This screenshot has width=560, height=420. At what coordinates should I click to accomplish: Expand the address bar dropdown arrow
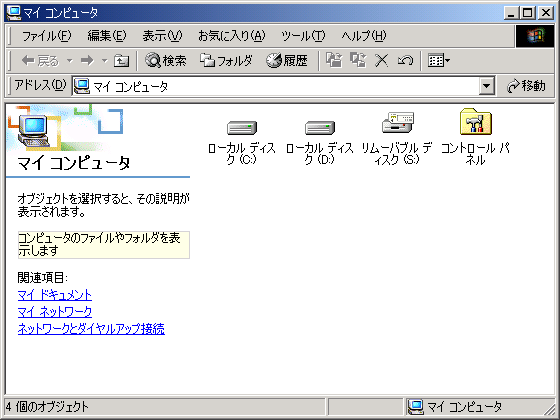pos(486,86)
